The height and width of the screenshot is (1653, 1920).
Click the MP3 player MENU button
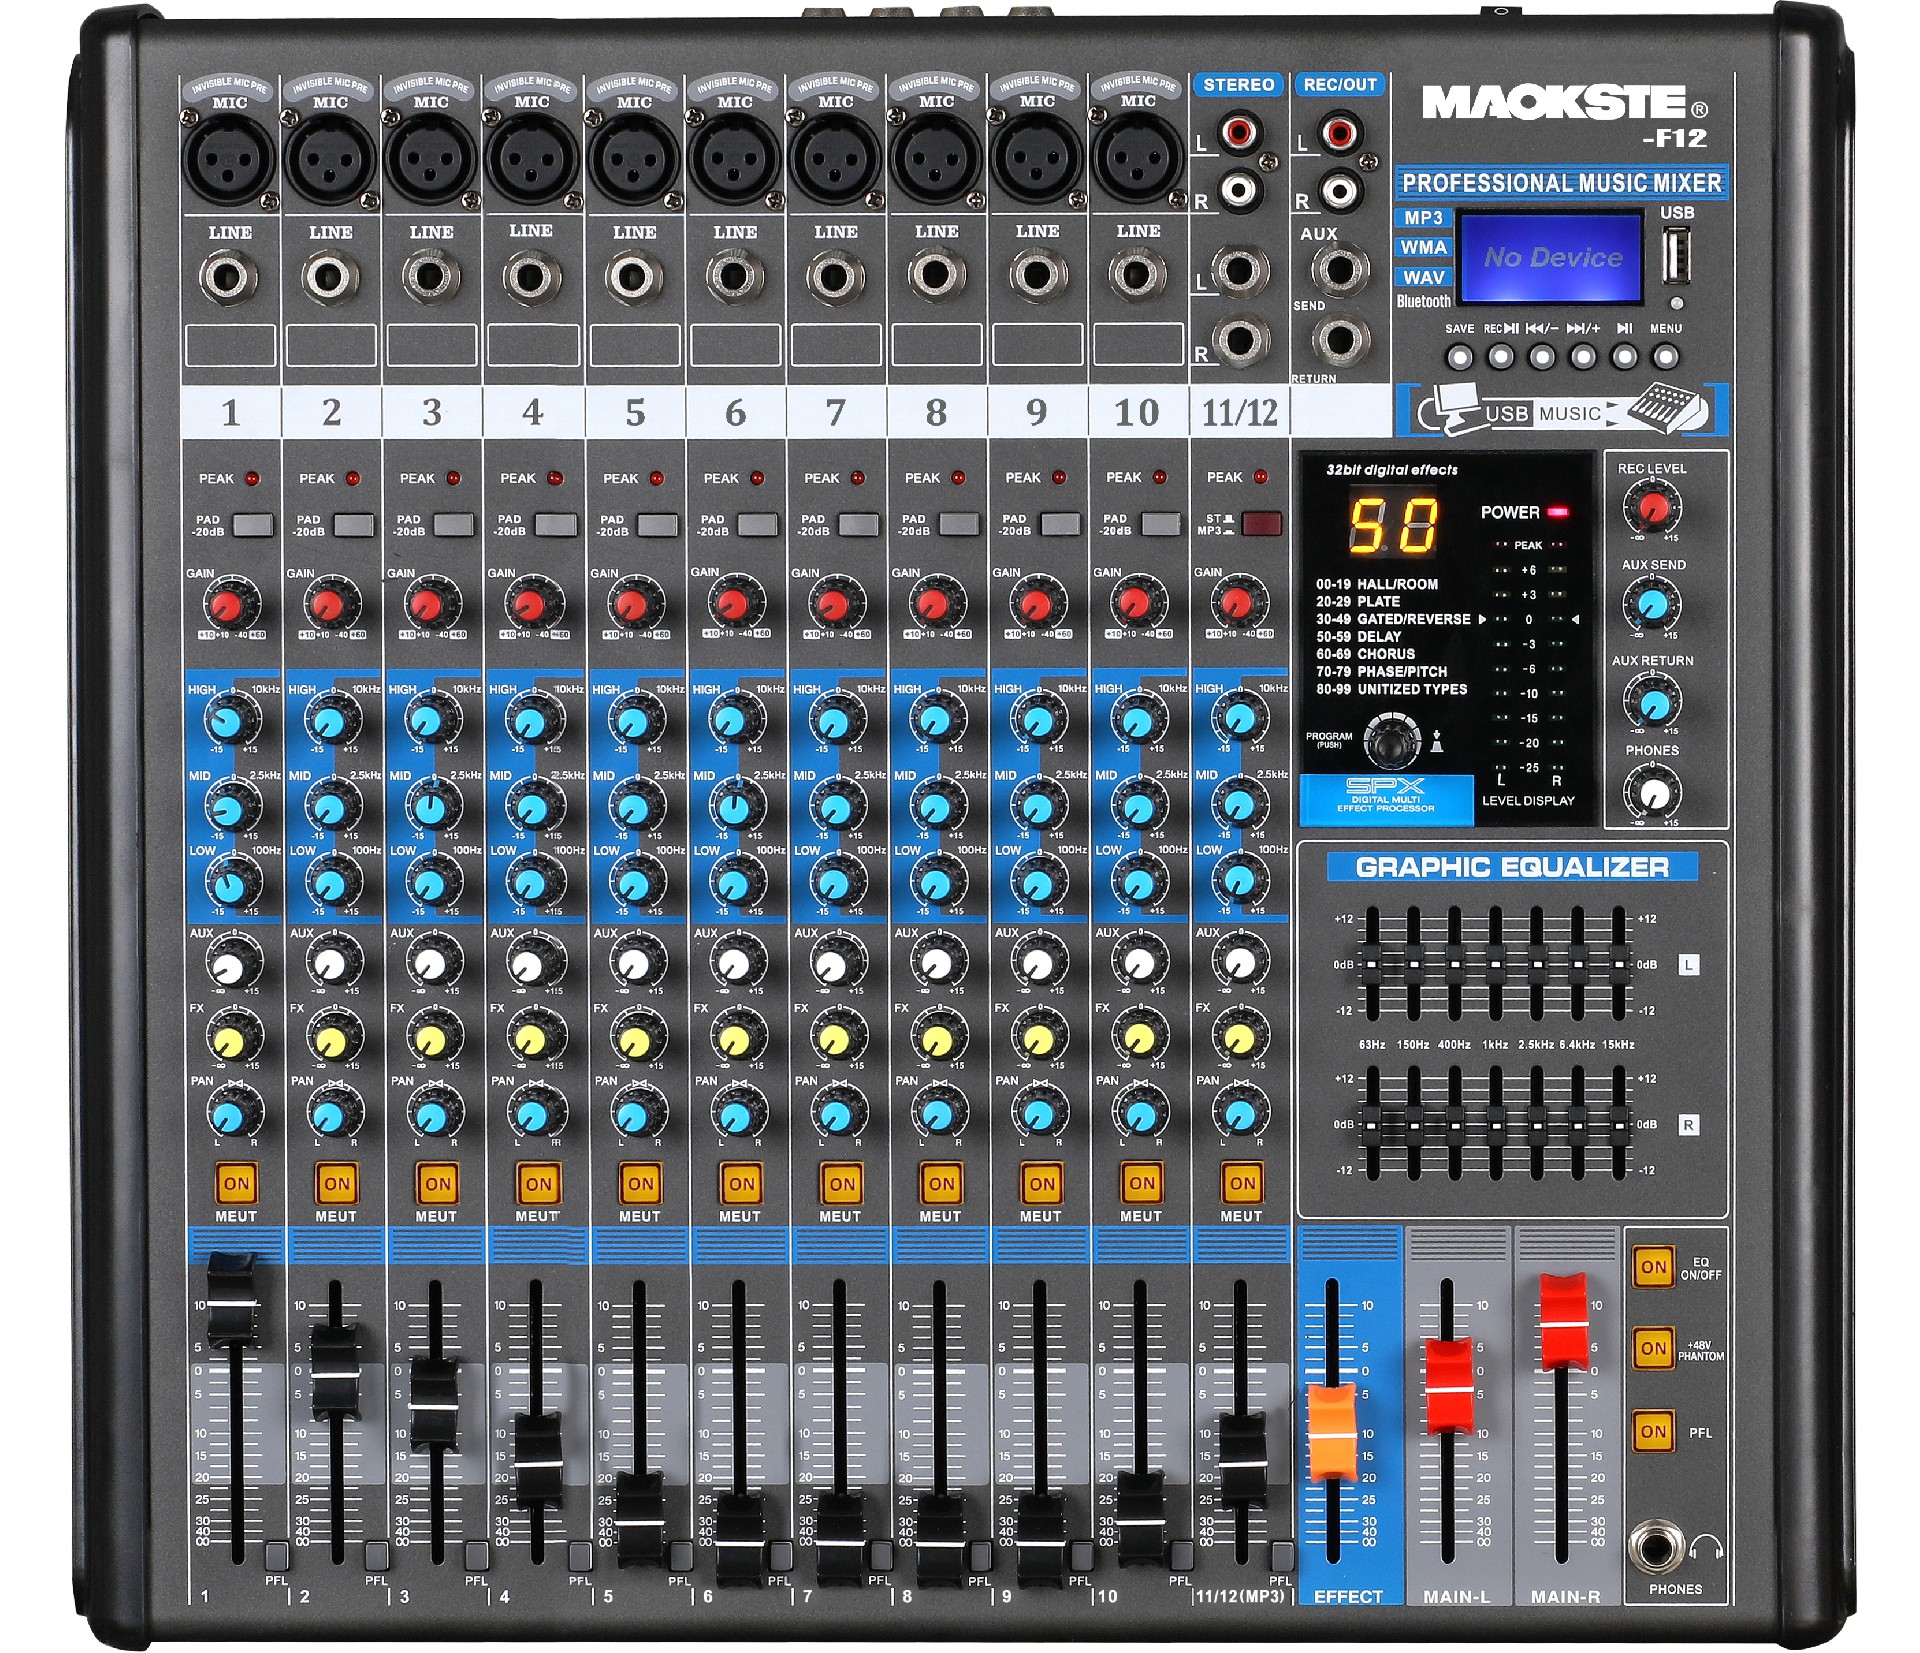(1665, 356)
